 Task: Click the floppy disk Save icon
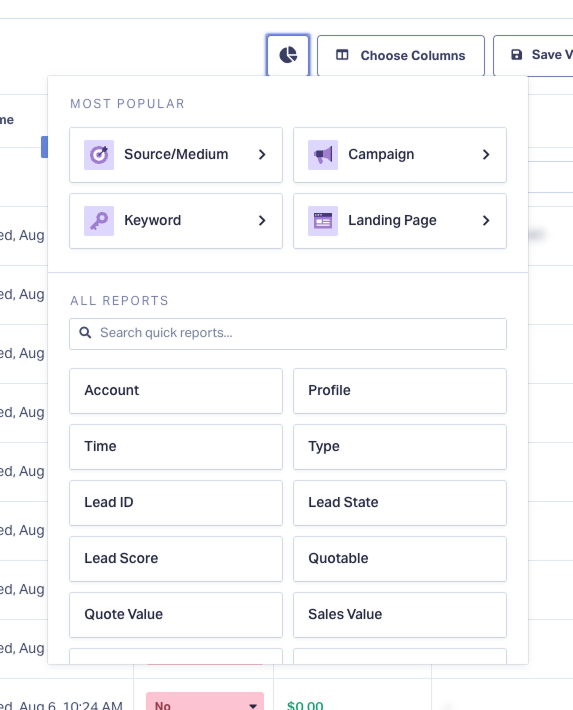[516, 55]
